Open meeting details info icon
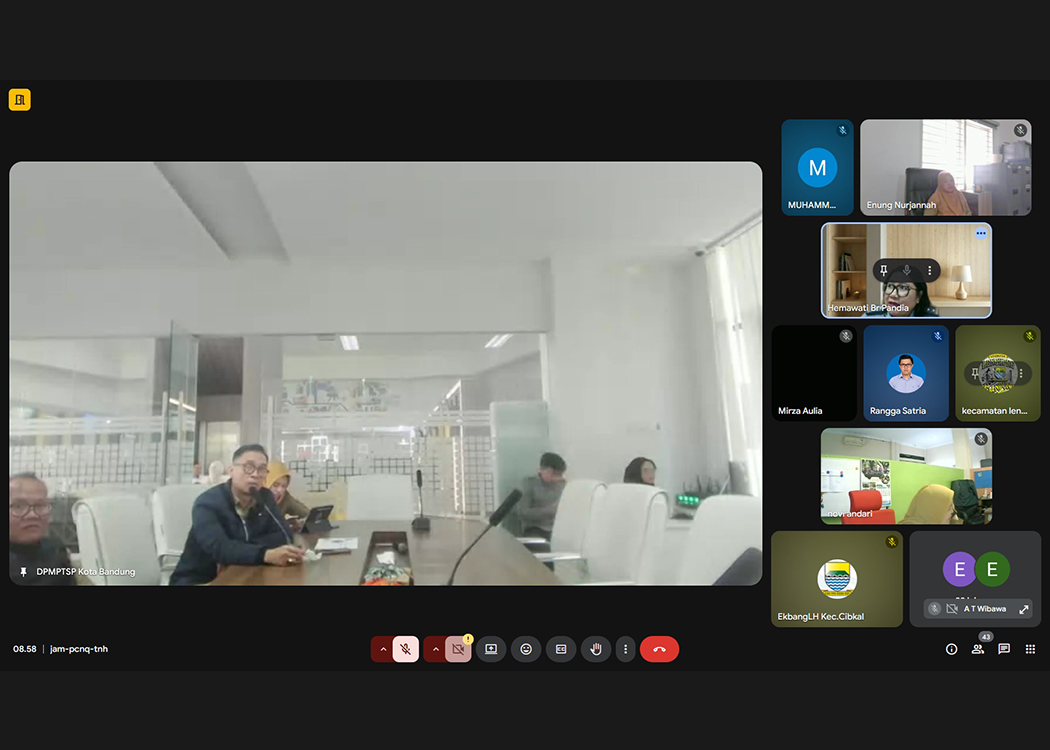Image resolution: width=1050 pixels, height=750 pixels. click(951, 649)
